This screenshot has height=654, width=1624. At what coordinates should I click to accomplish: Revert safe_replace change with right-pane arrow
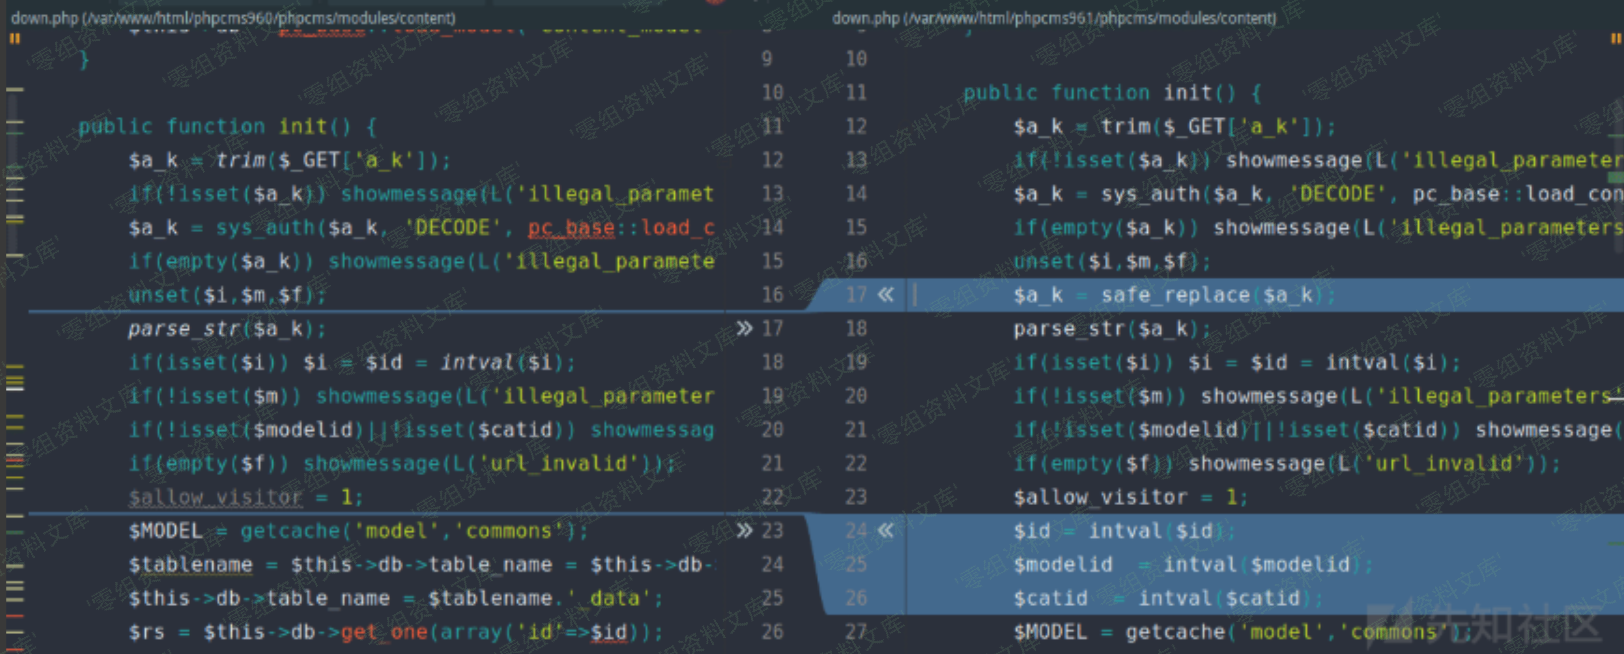click(886, 294)
